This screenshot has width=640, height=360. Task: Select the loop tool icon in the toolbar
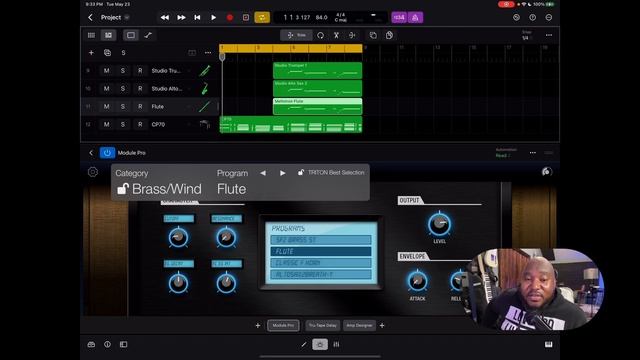tap(320, 36)
